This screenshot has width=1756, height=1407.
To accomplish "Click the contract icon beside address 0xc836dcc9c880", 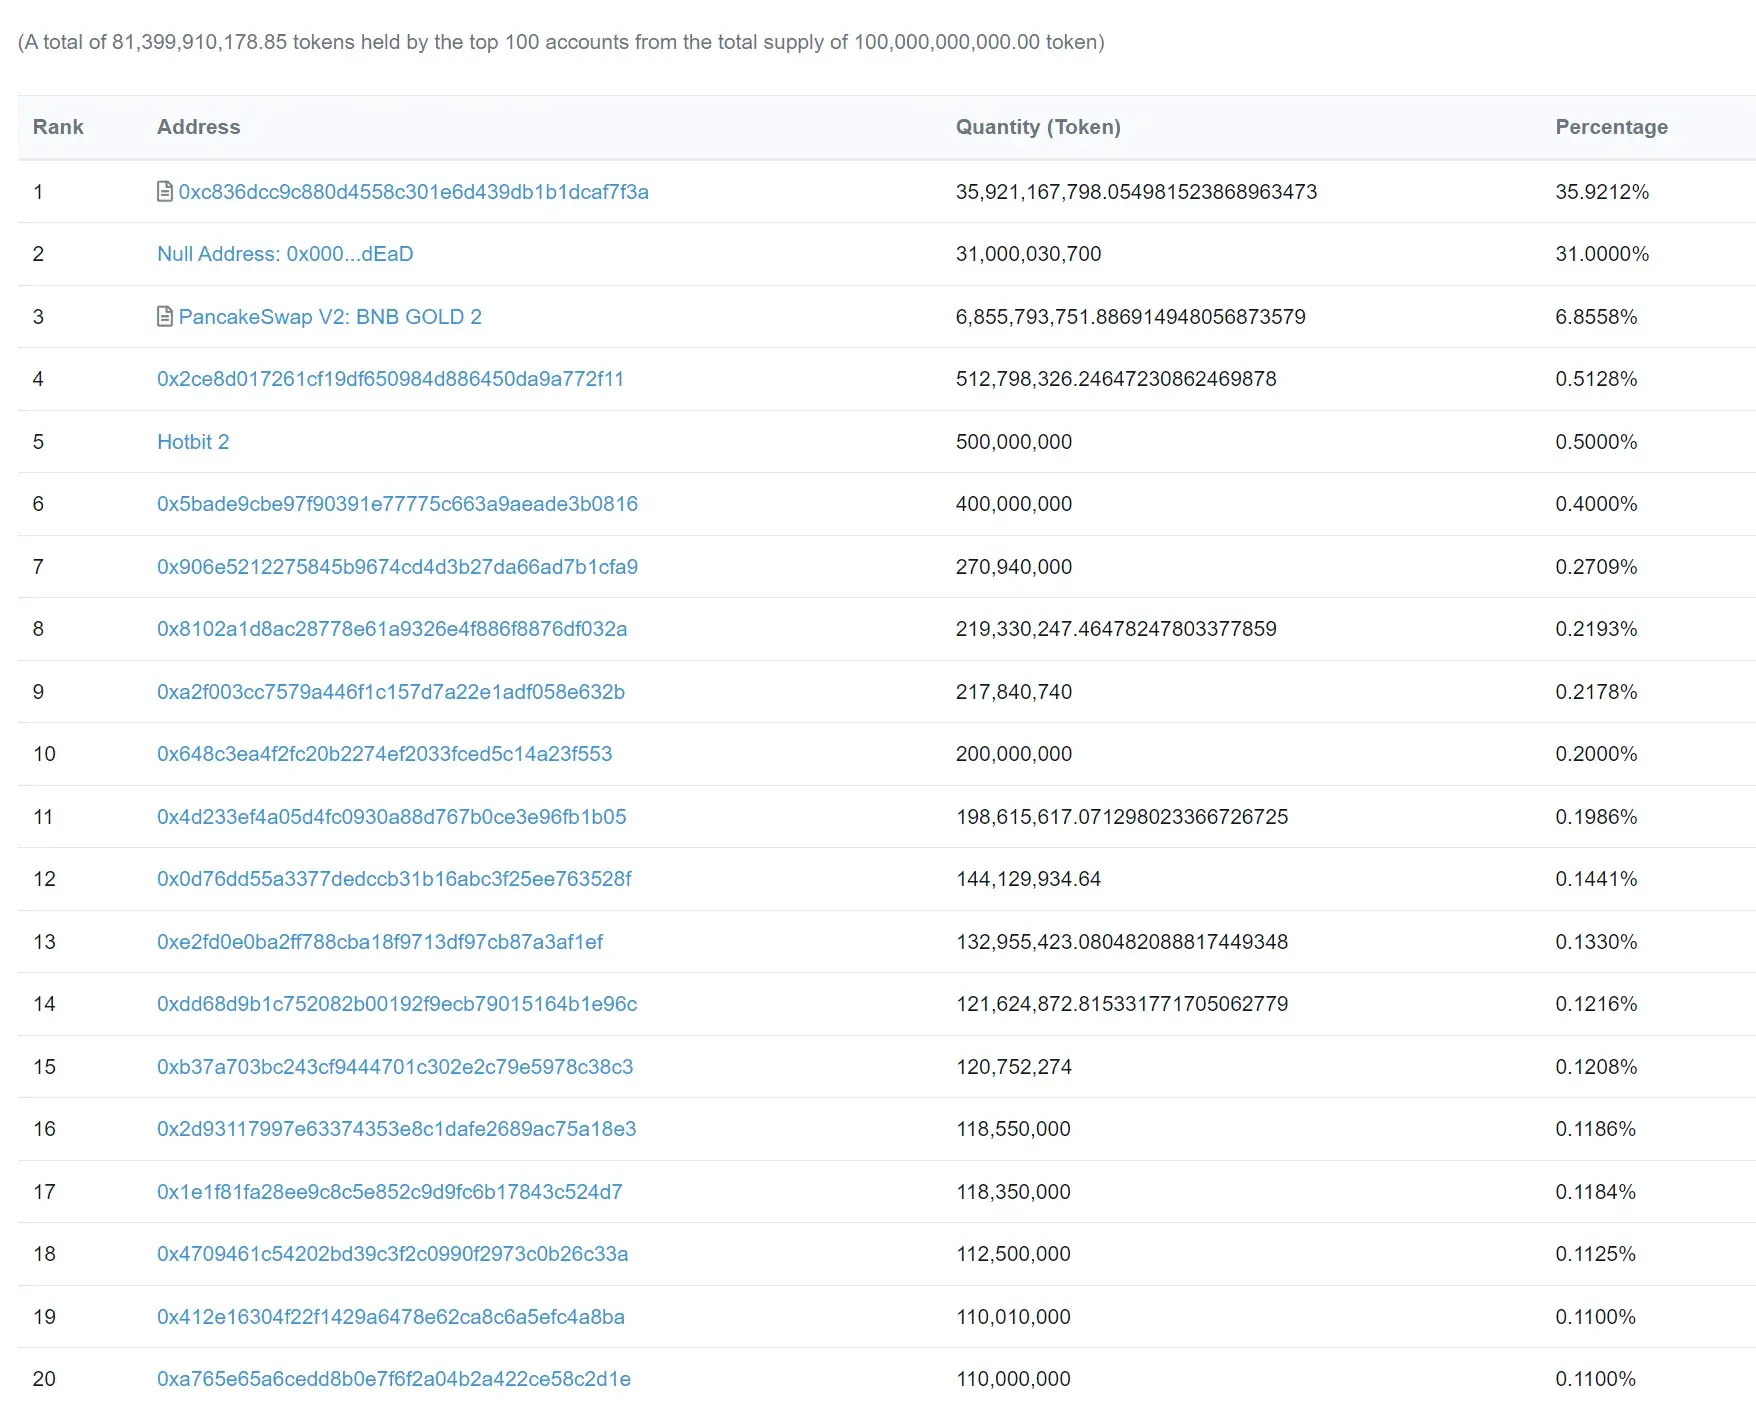I will coord(165,191).
